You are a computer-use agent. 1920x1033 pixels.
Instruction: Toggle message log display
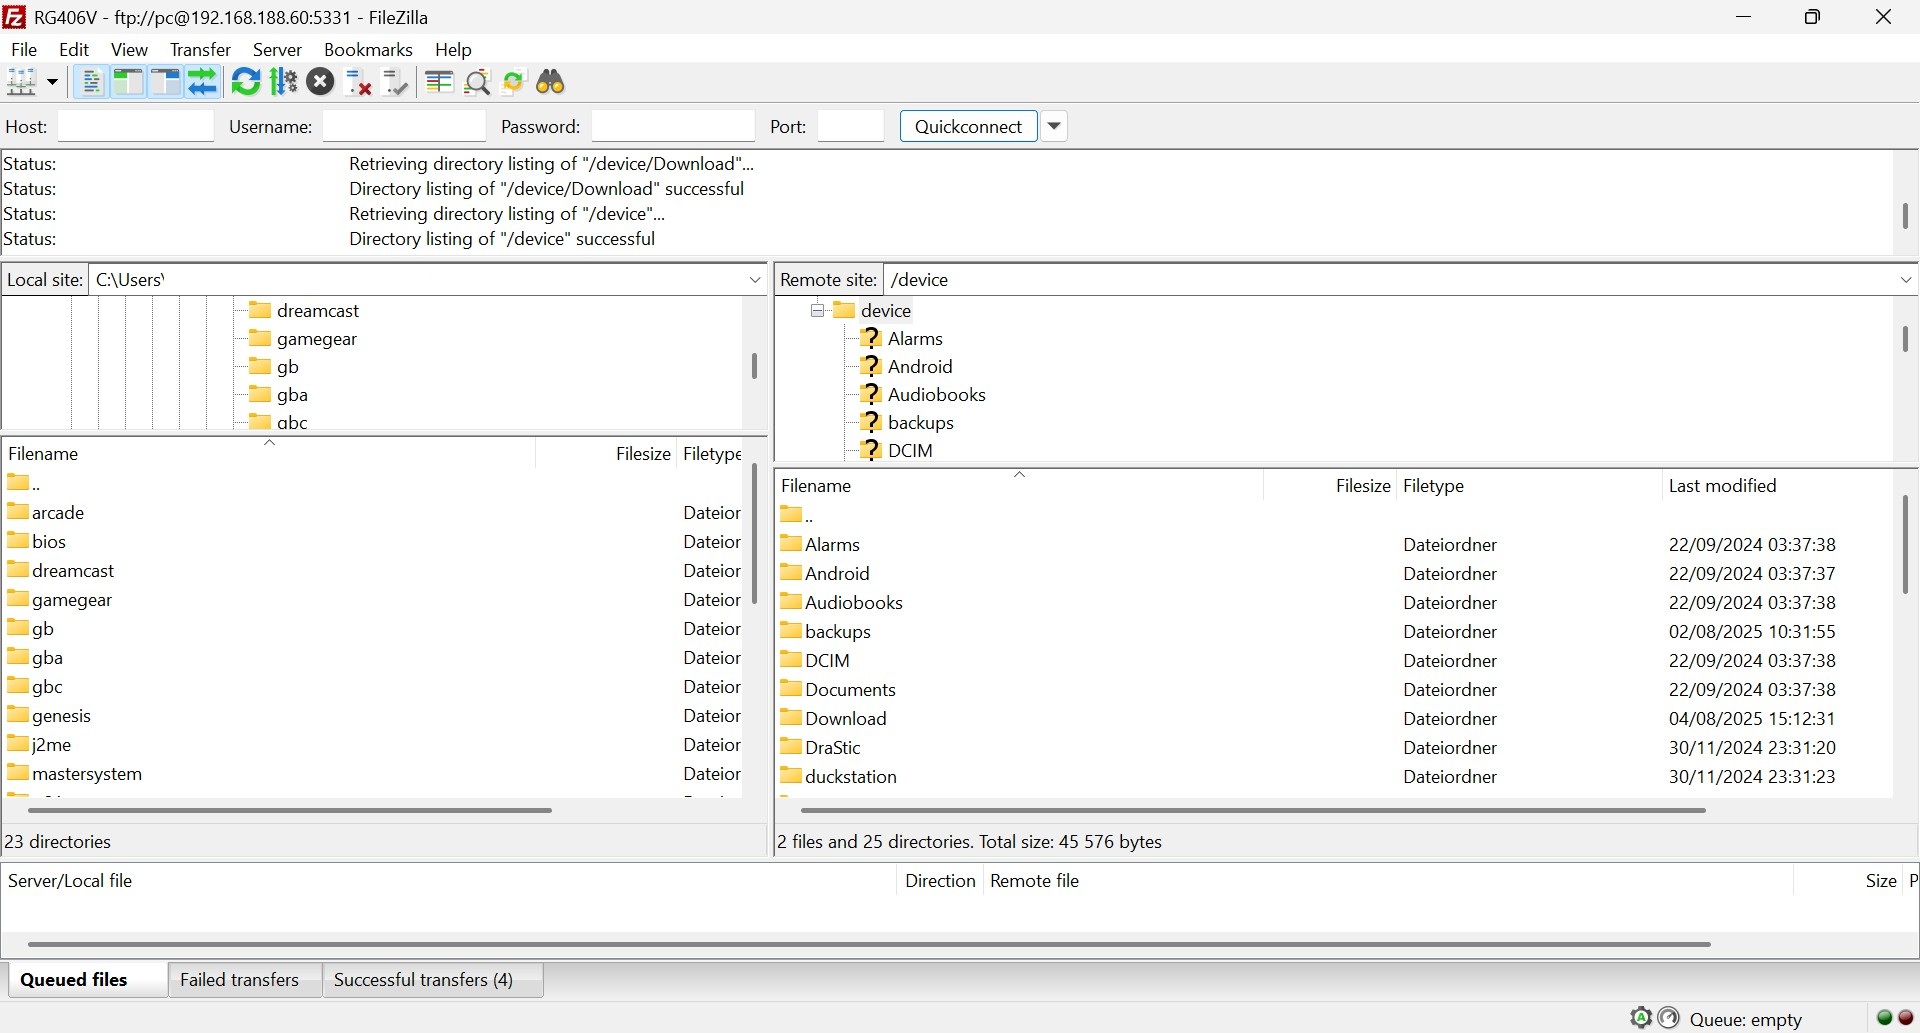(x=91, y=82)
